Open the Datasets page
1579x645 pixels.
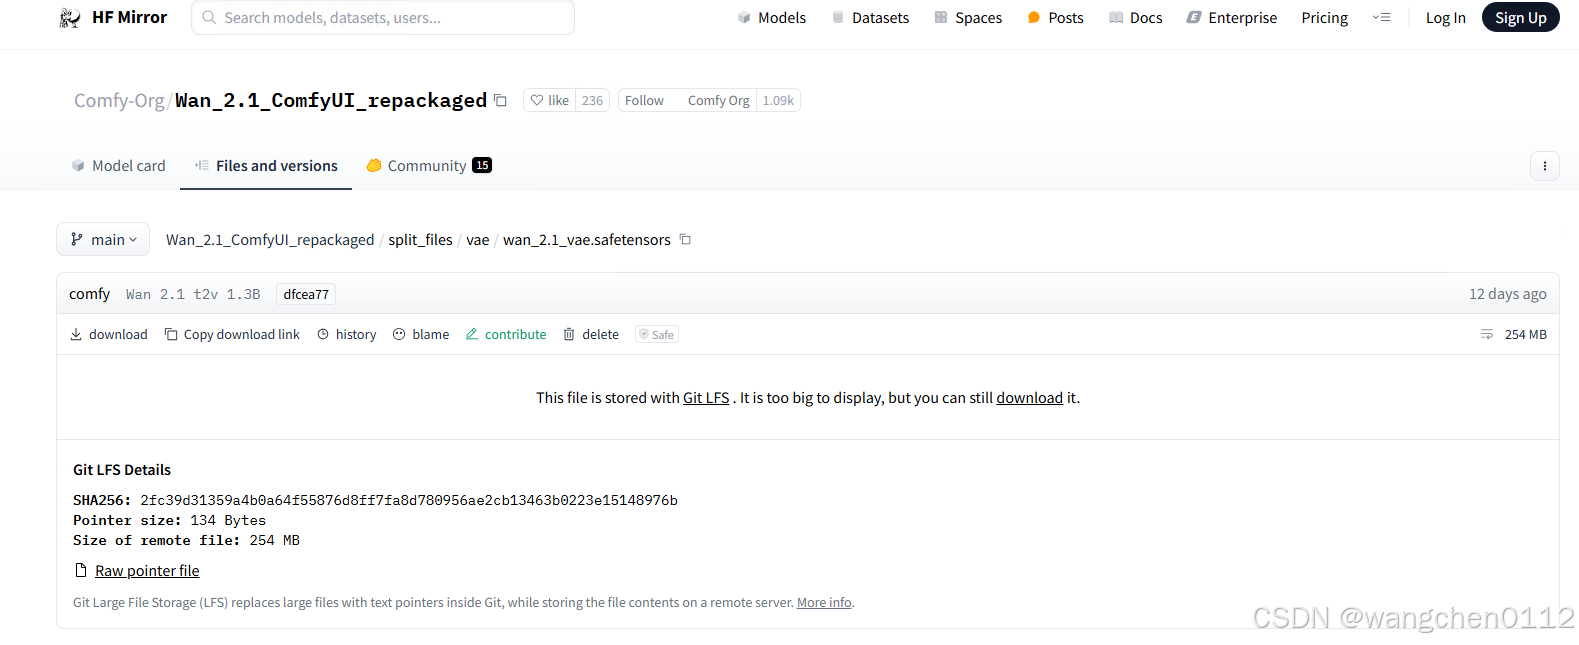point(870,18)
